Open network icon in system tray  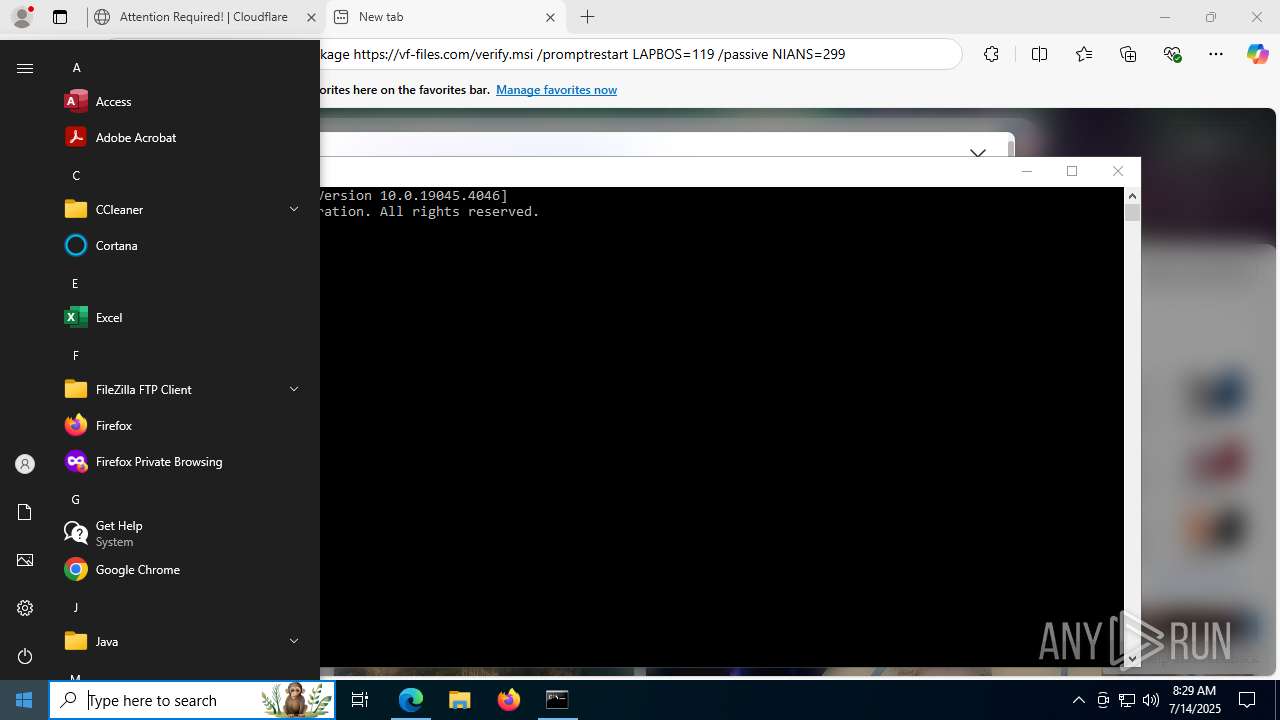pos(1126,700)
